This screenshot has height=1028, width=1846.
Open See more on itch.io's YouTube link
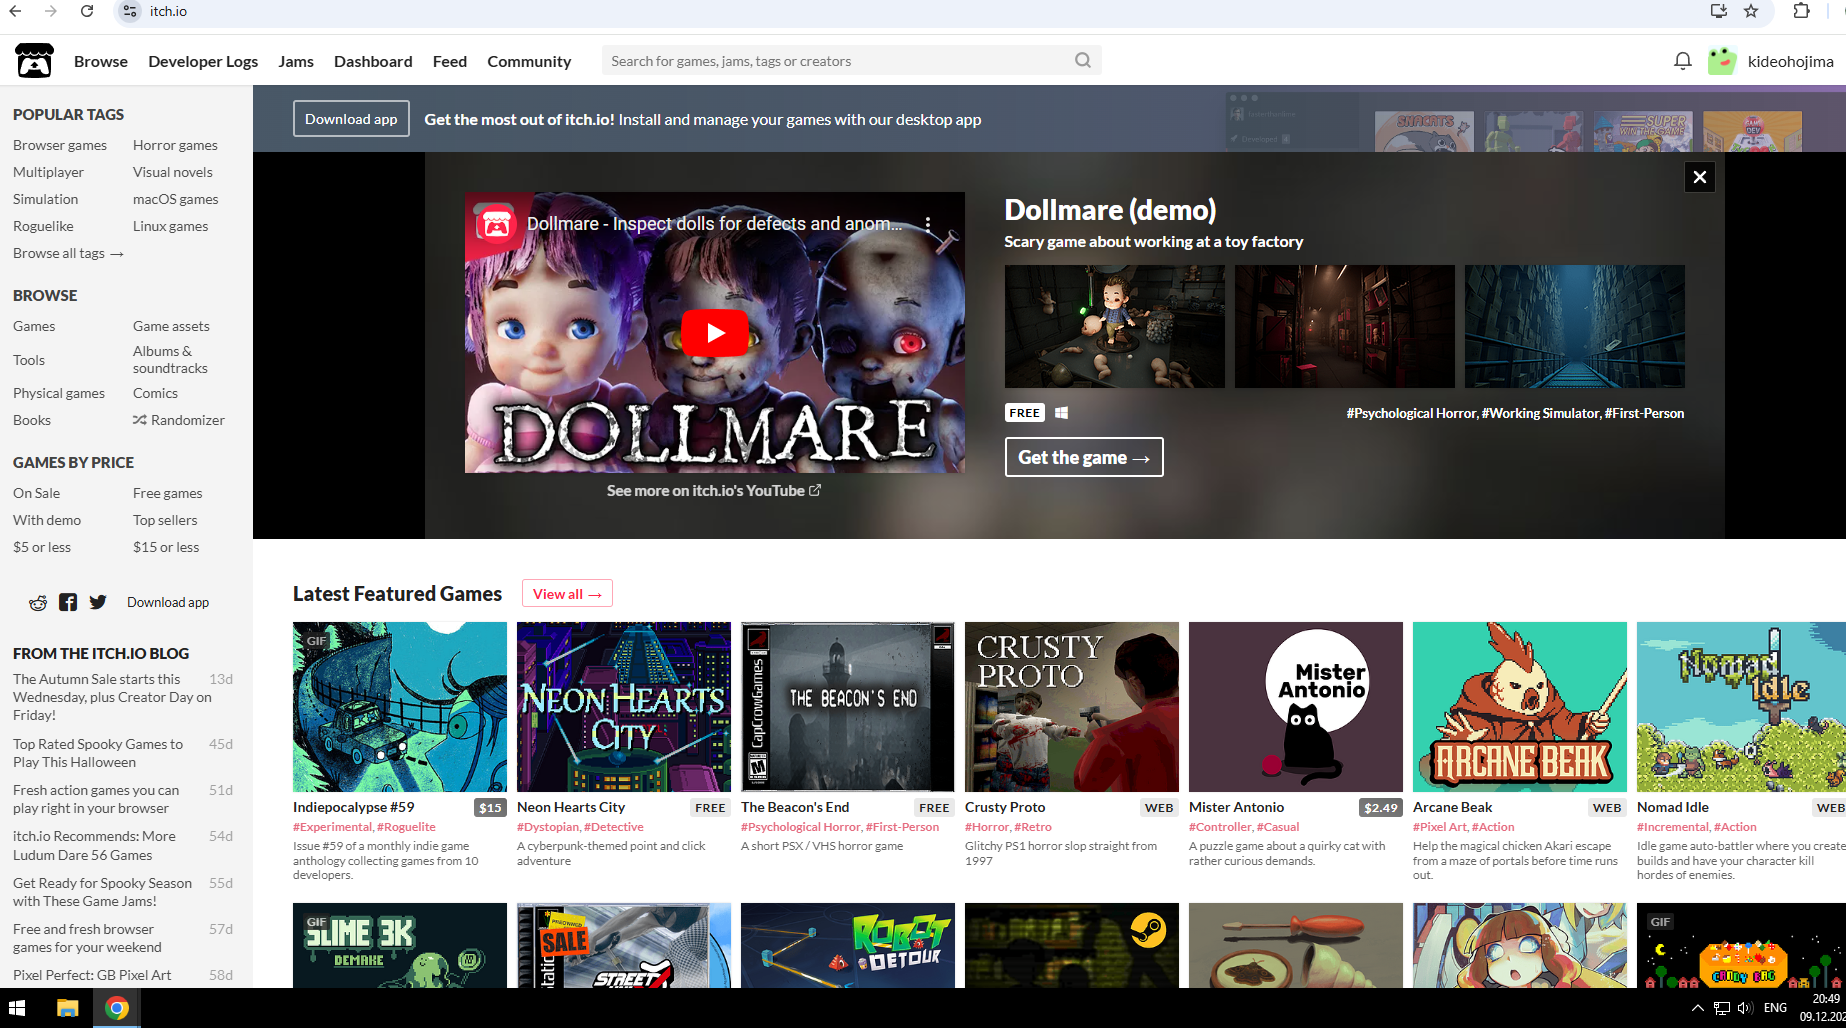click(x=713, y=491)
